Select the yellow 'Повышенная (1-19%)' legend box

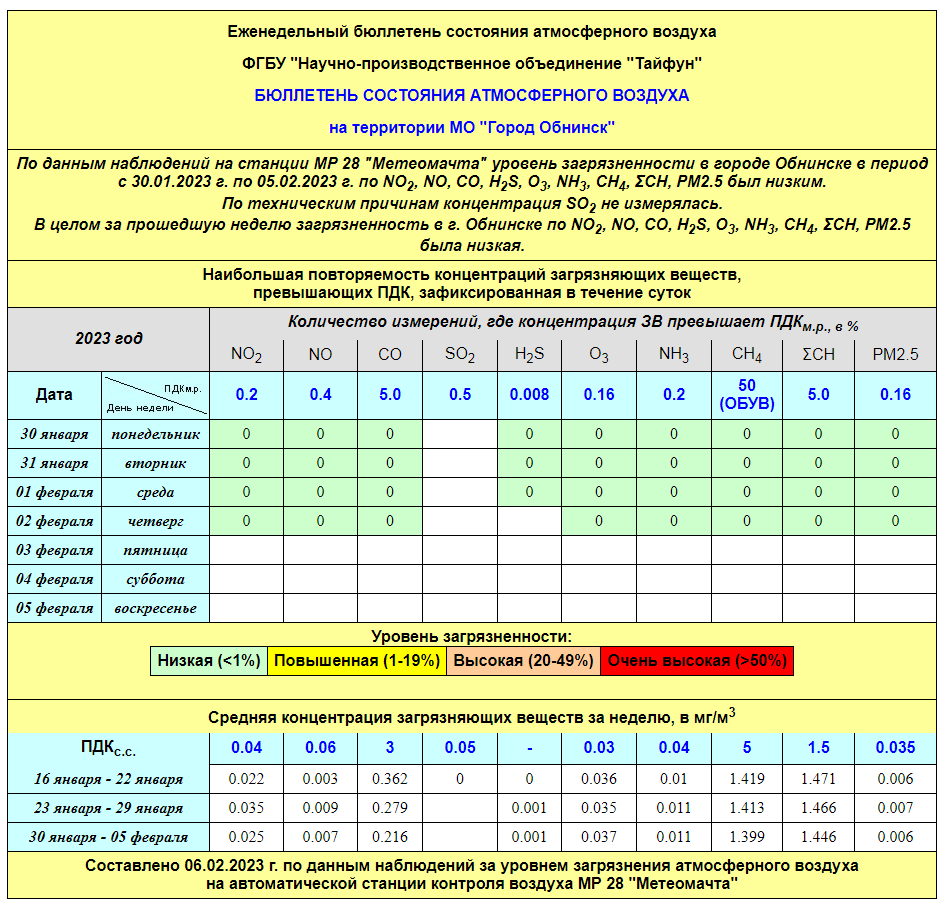[357, 661]
